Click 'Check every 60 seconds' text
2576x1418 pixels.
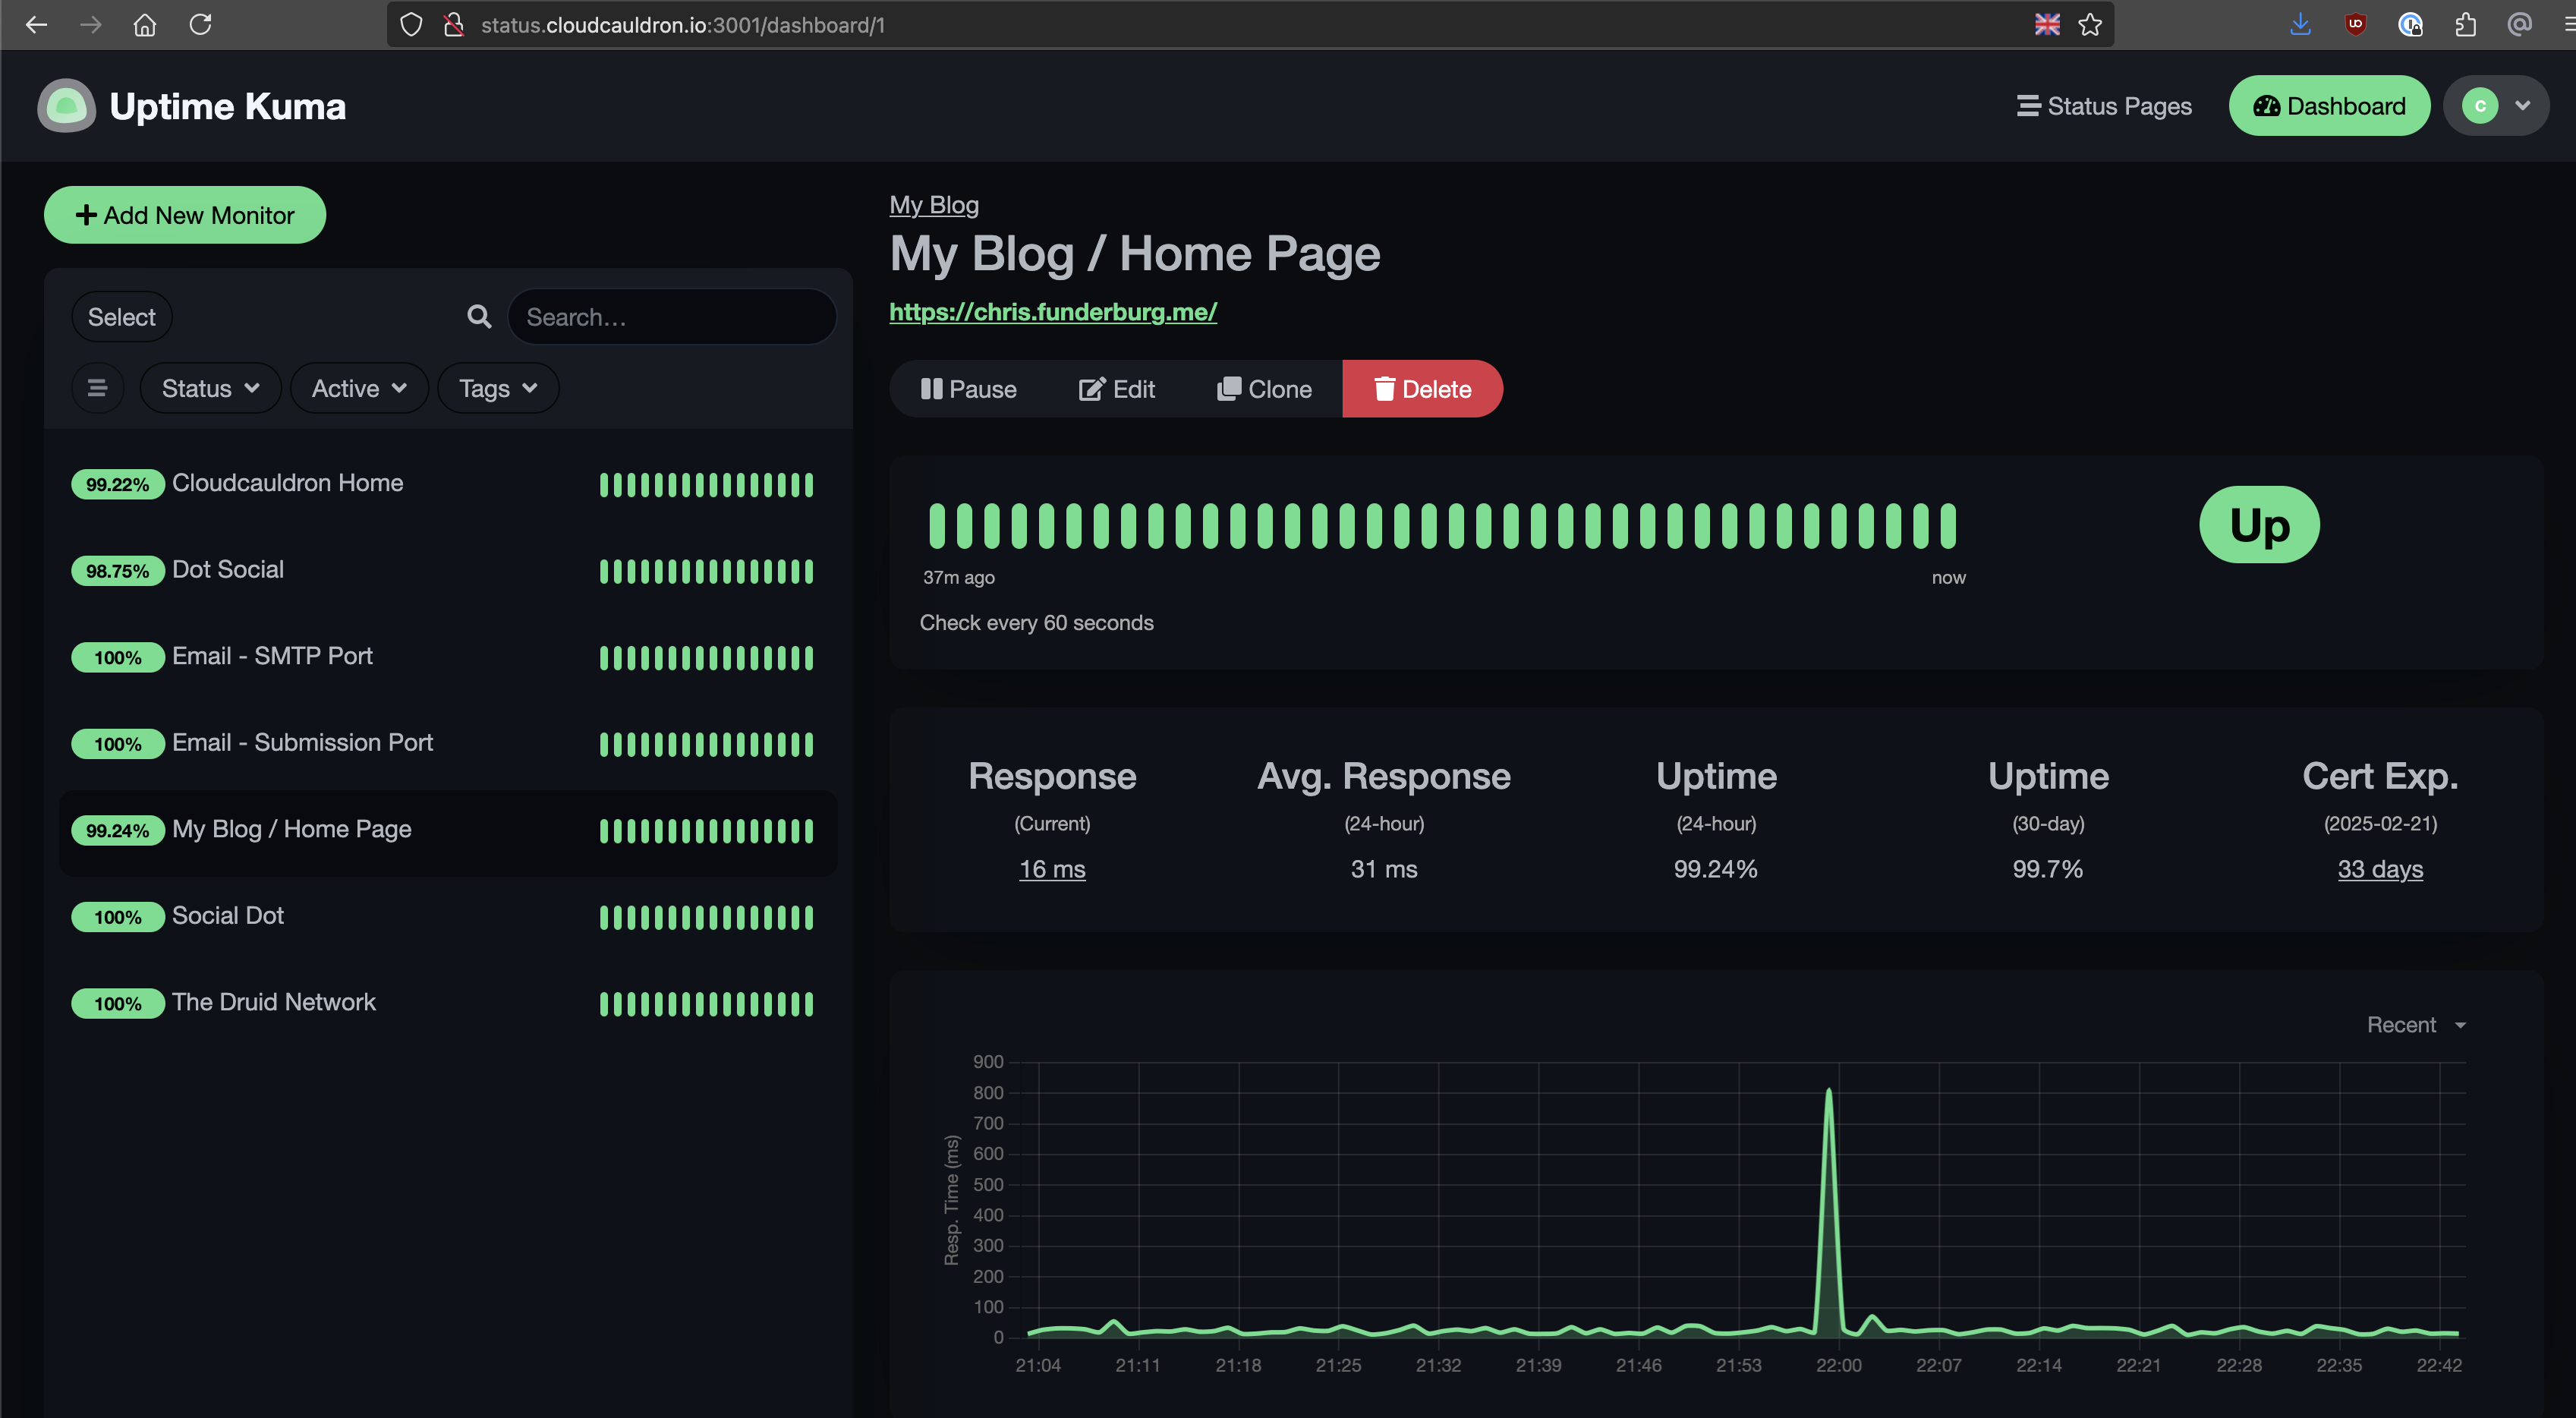pos(1036,623)
